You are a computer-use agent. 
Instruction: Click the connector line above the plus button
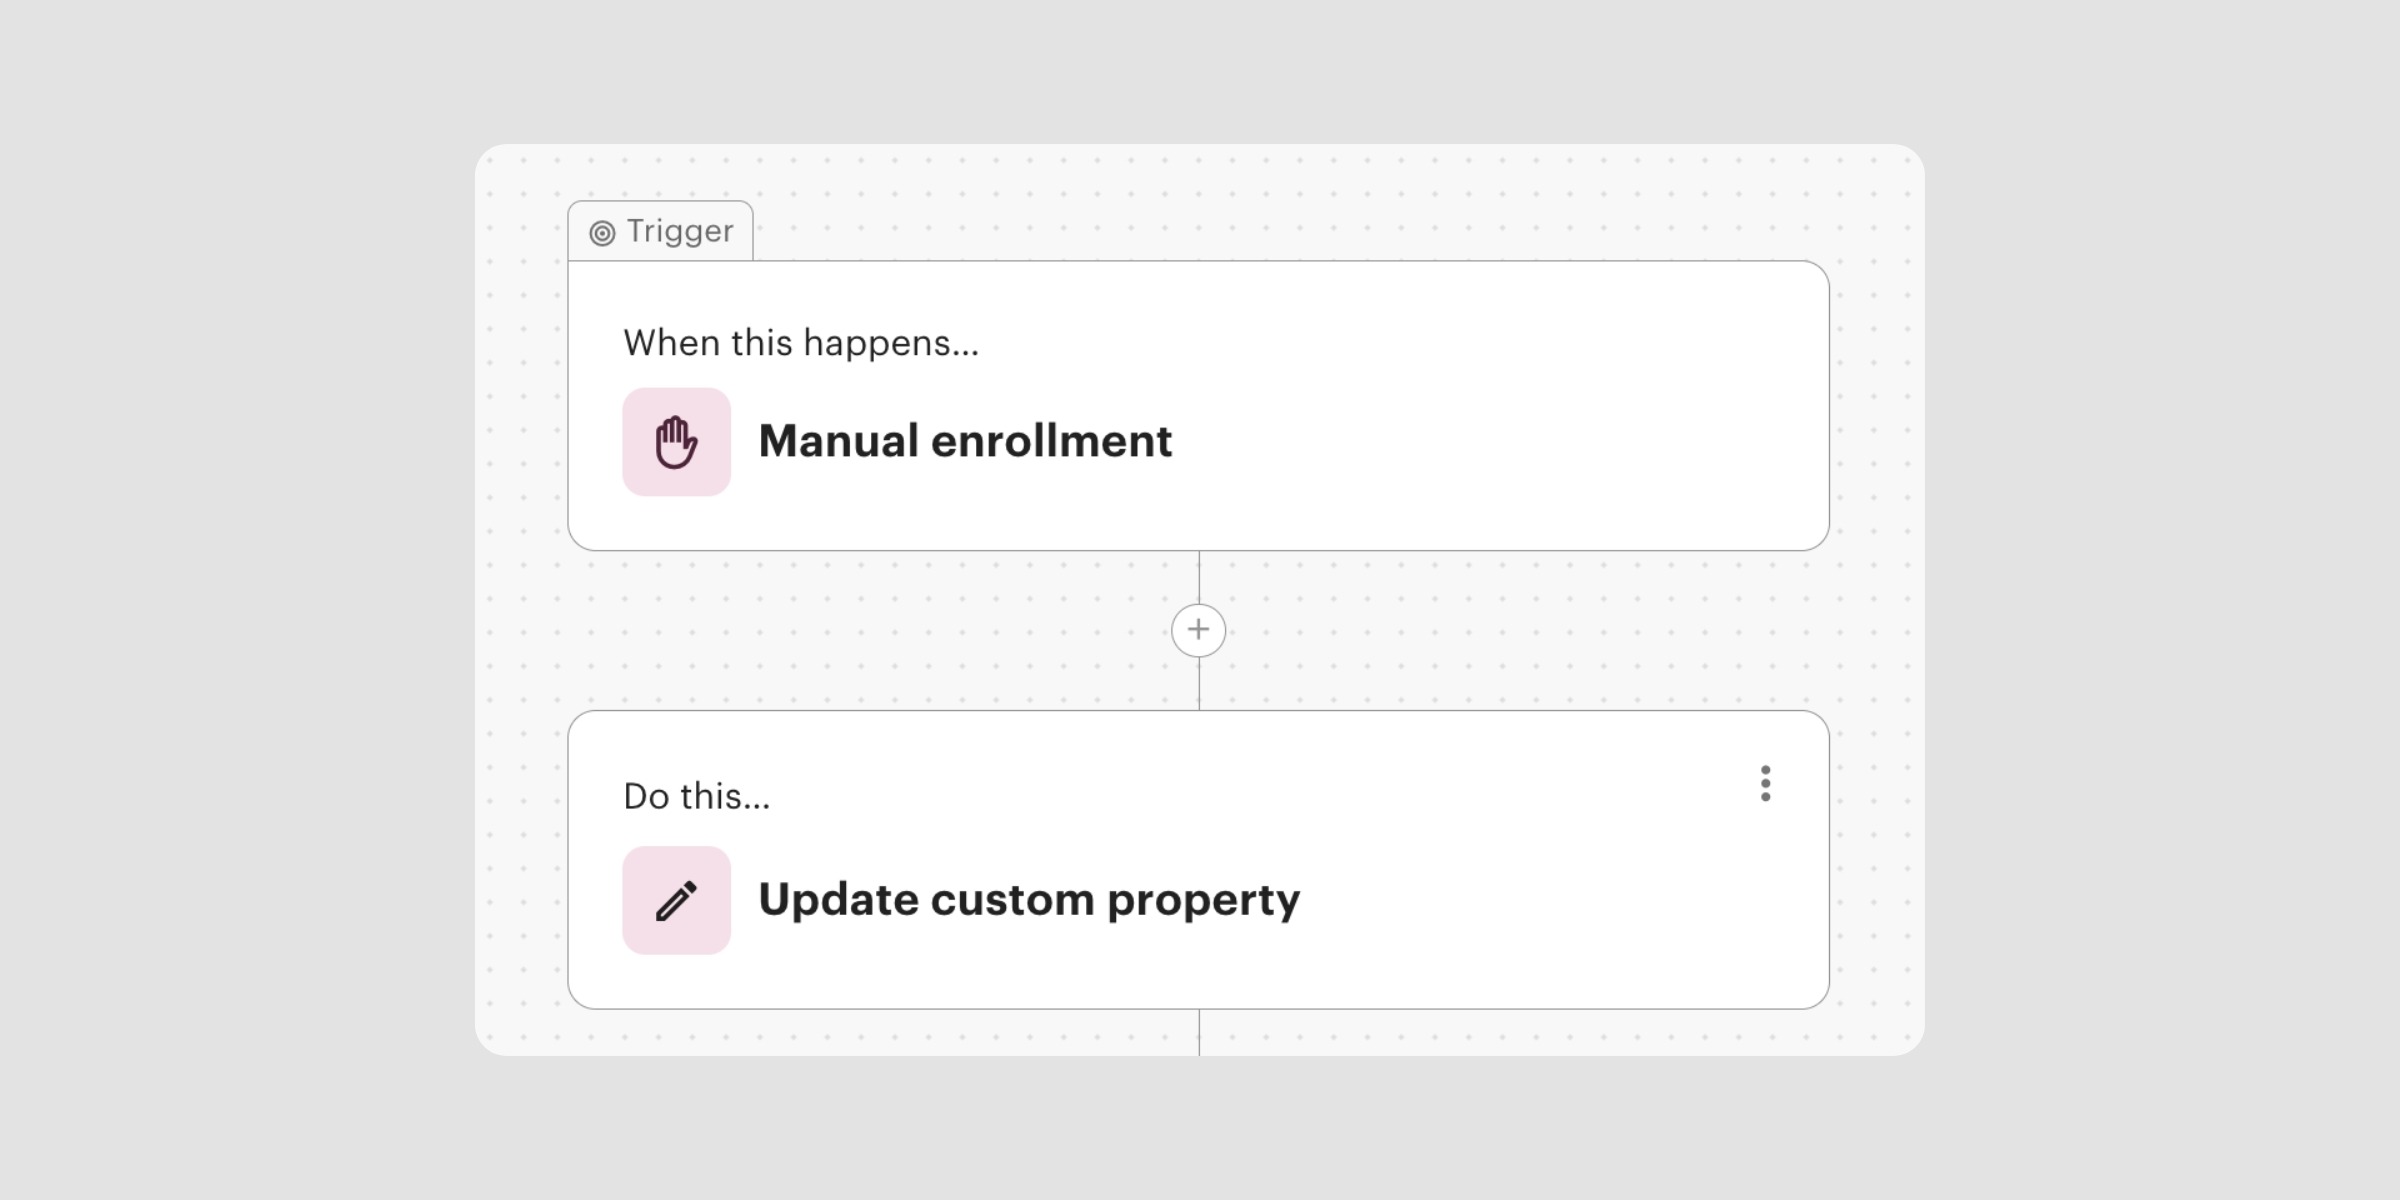(1199, 576)
